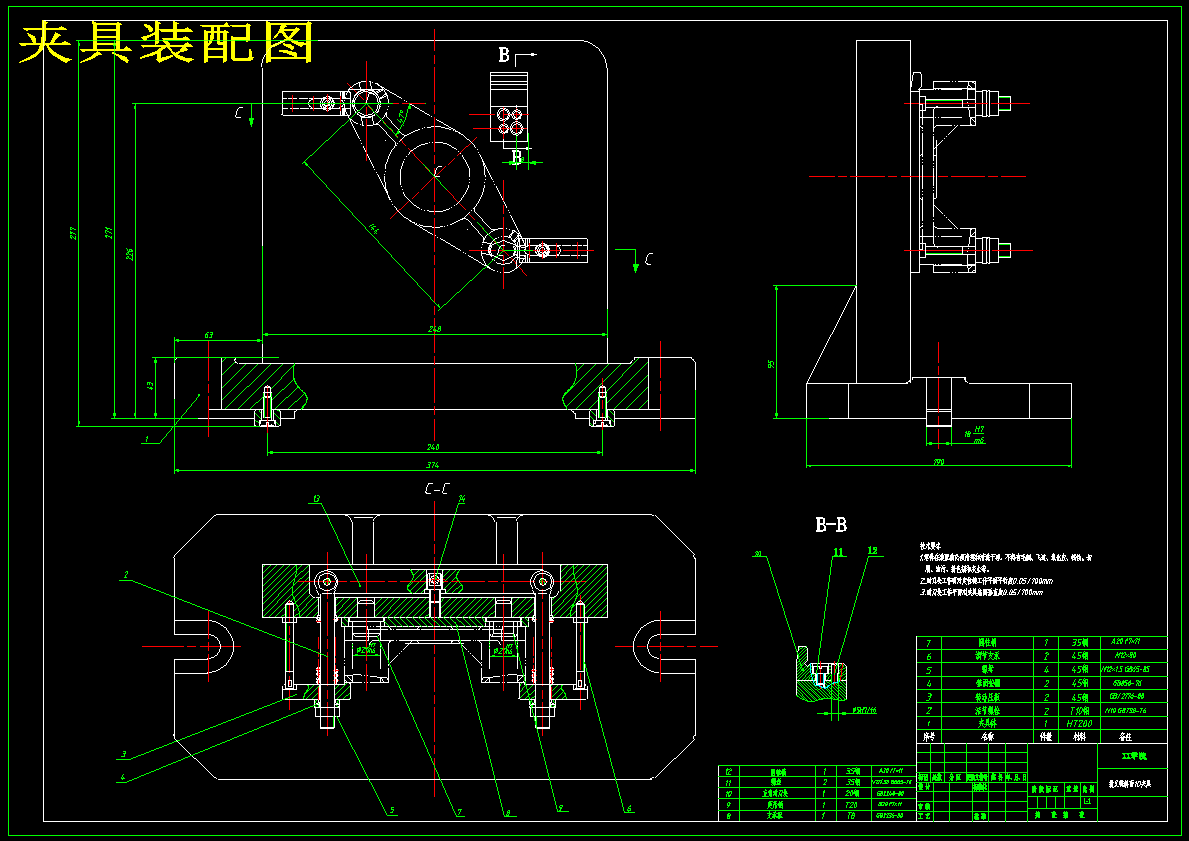
Task: Click balloon callout 13 in C-C view
Action: click(315, 498)
